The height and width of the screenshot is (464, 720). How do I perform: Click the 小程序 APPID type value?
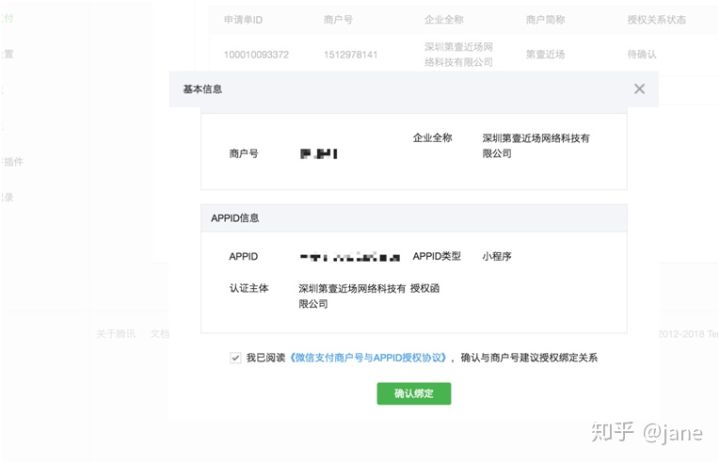click(x=496, y=256)
